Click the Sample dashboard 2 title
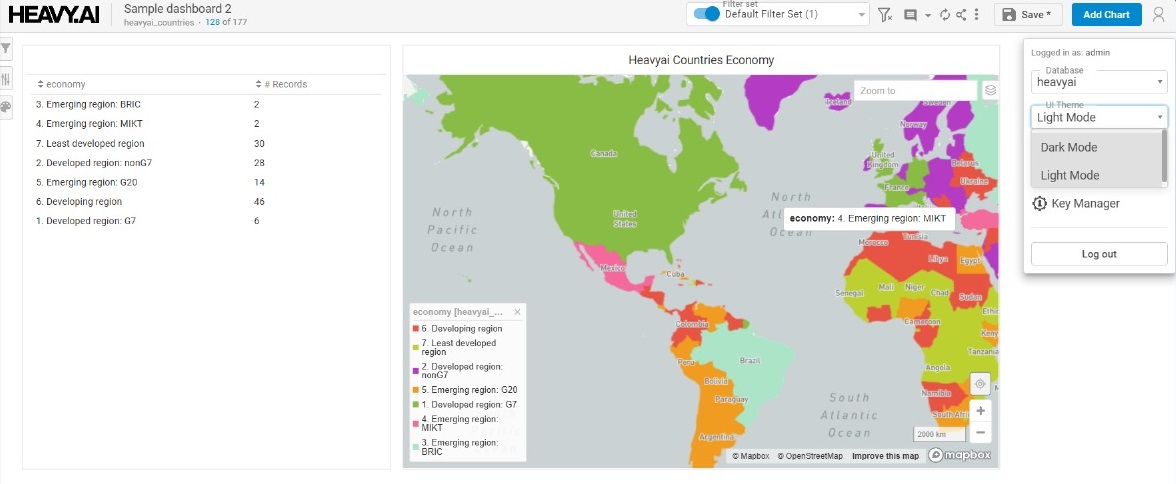 coord(178,9)
